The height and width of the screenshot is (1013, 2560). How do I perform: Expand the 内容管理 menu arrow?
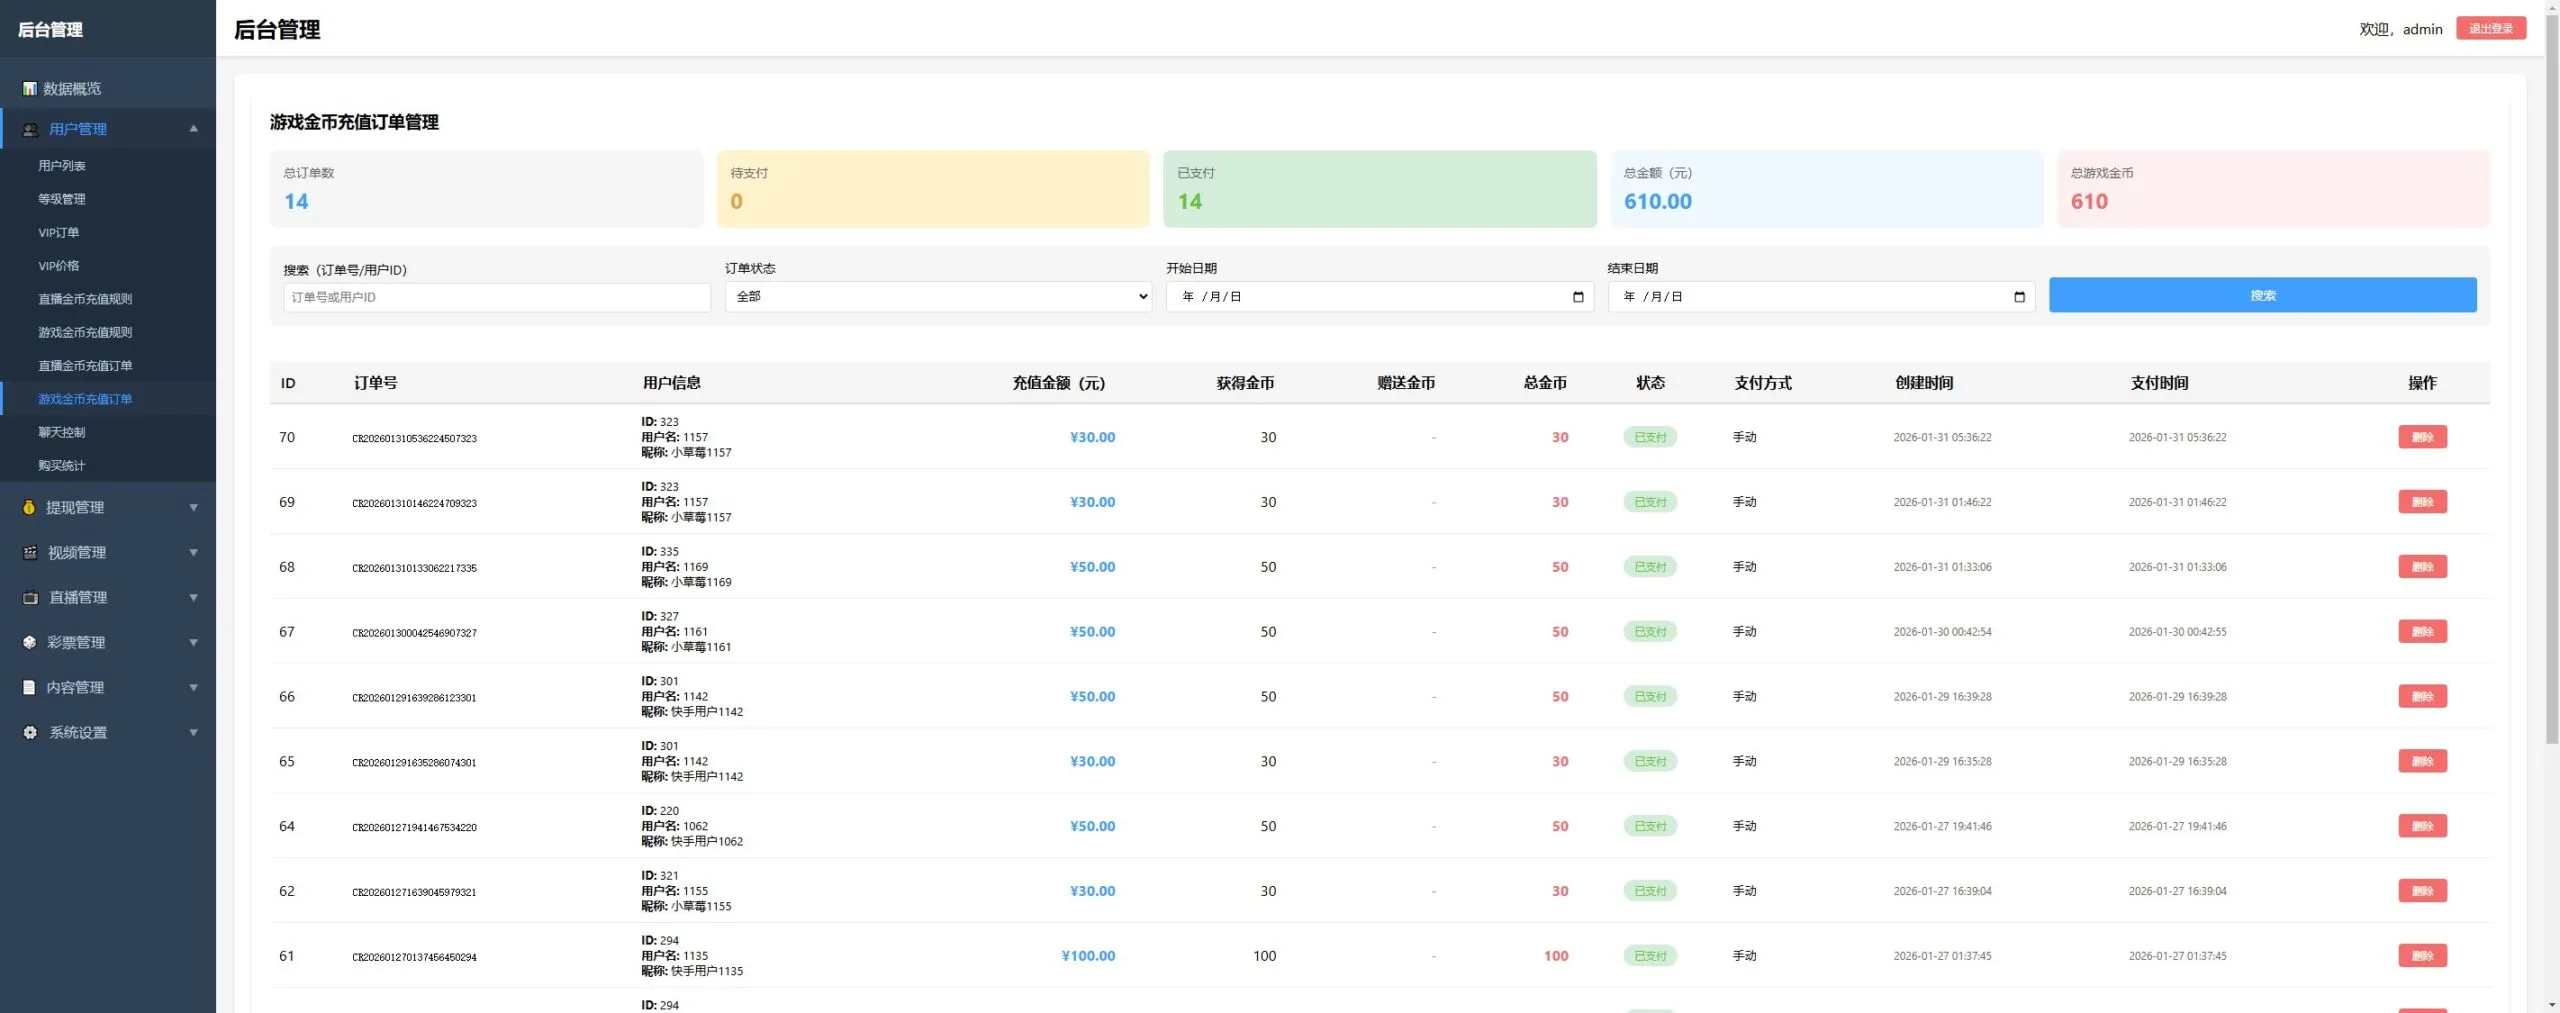194,687
